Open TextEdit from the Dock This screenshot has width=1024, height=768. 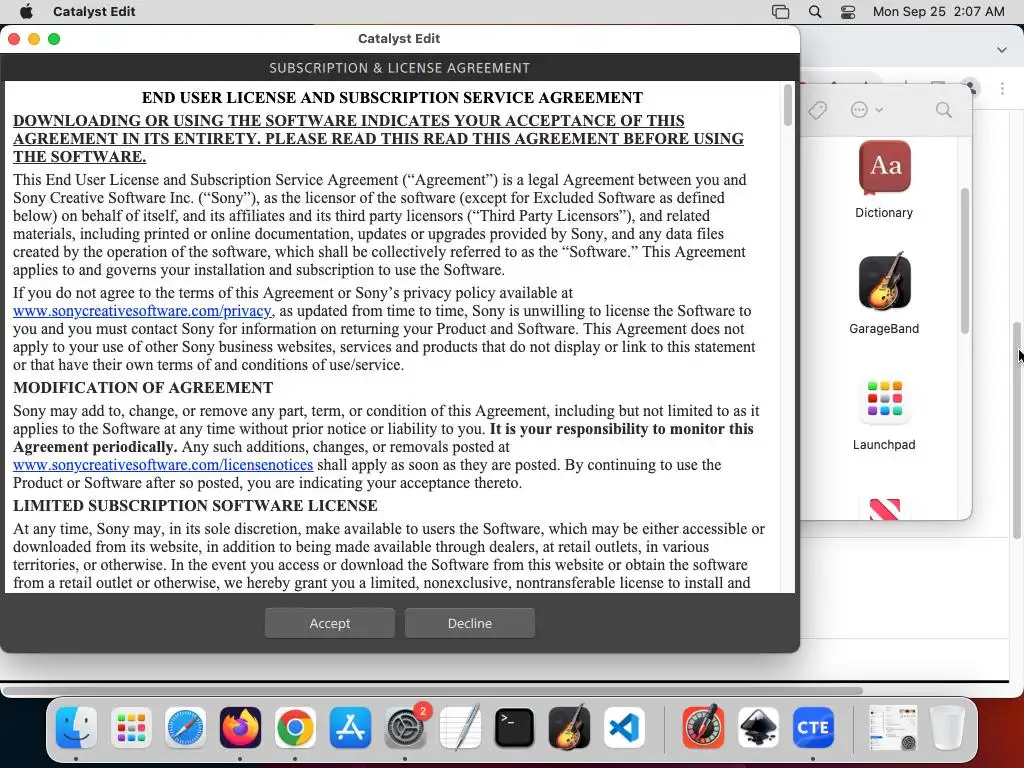pos(460,728)
